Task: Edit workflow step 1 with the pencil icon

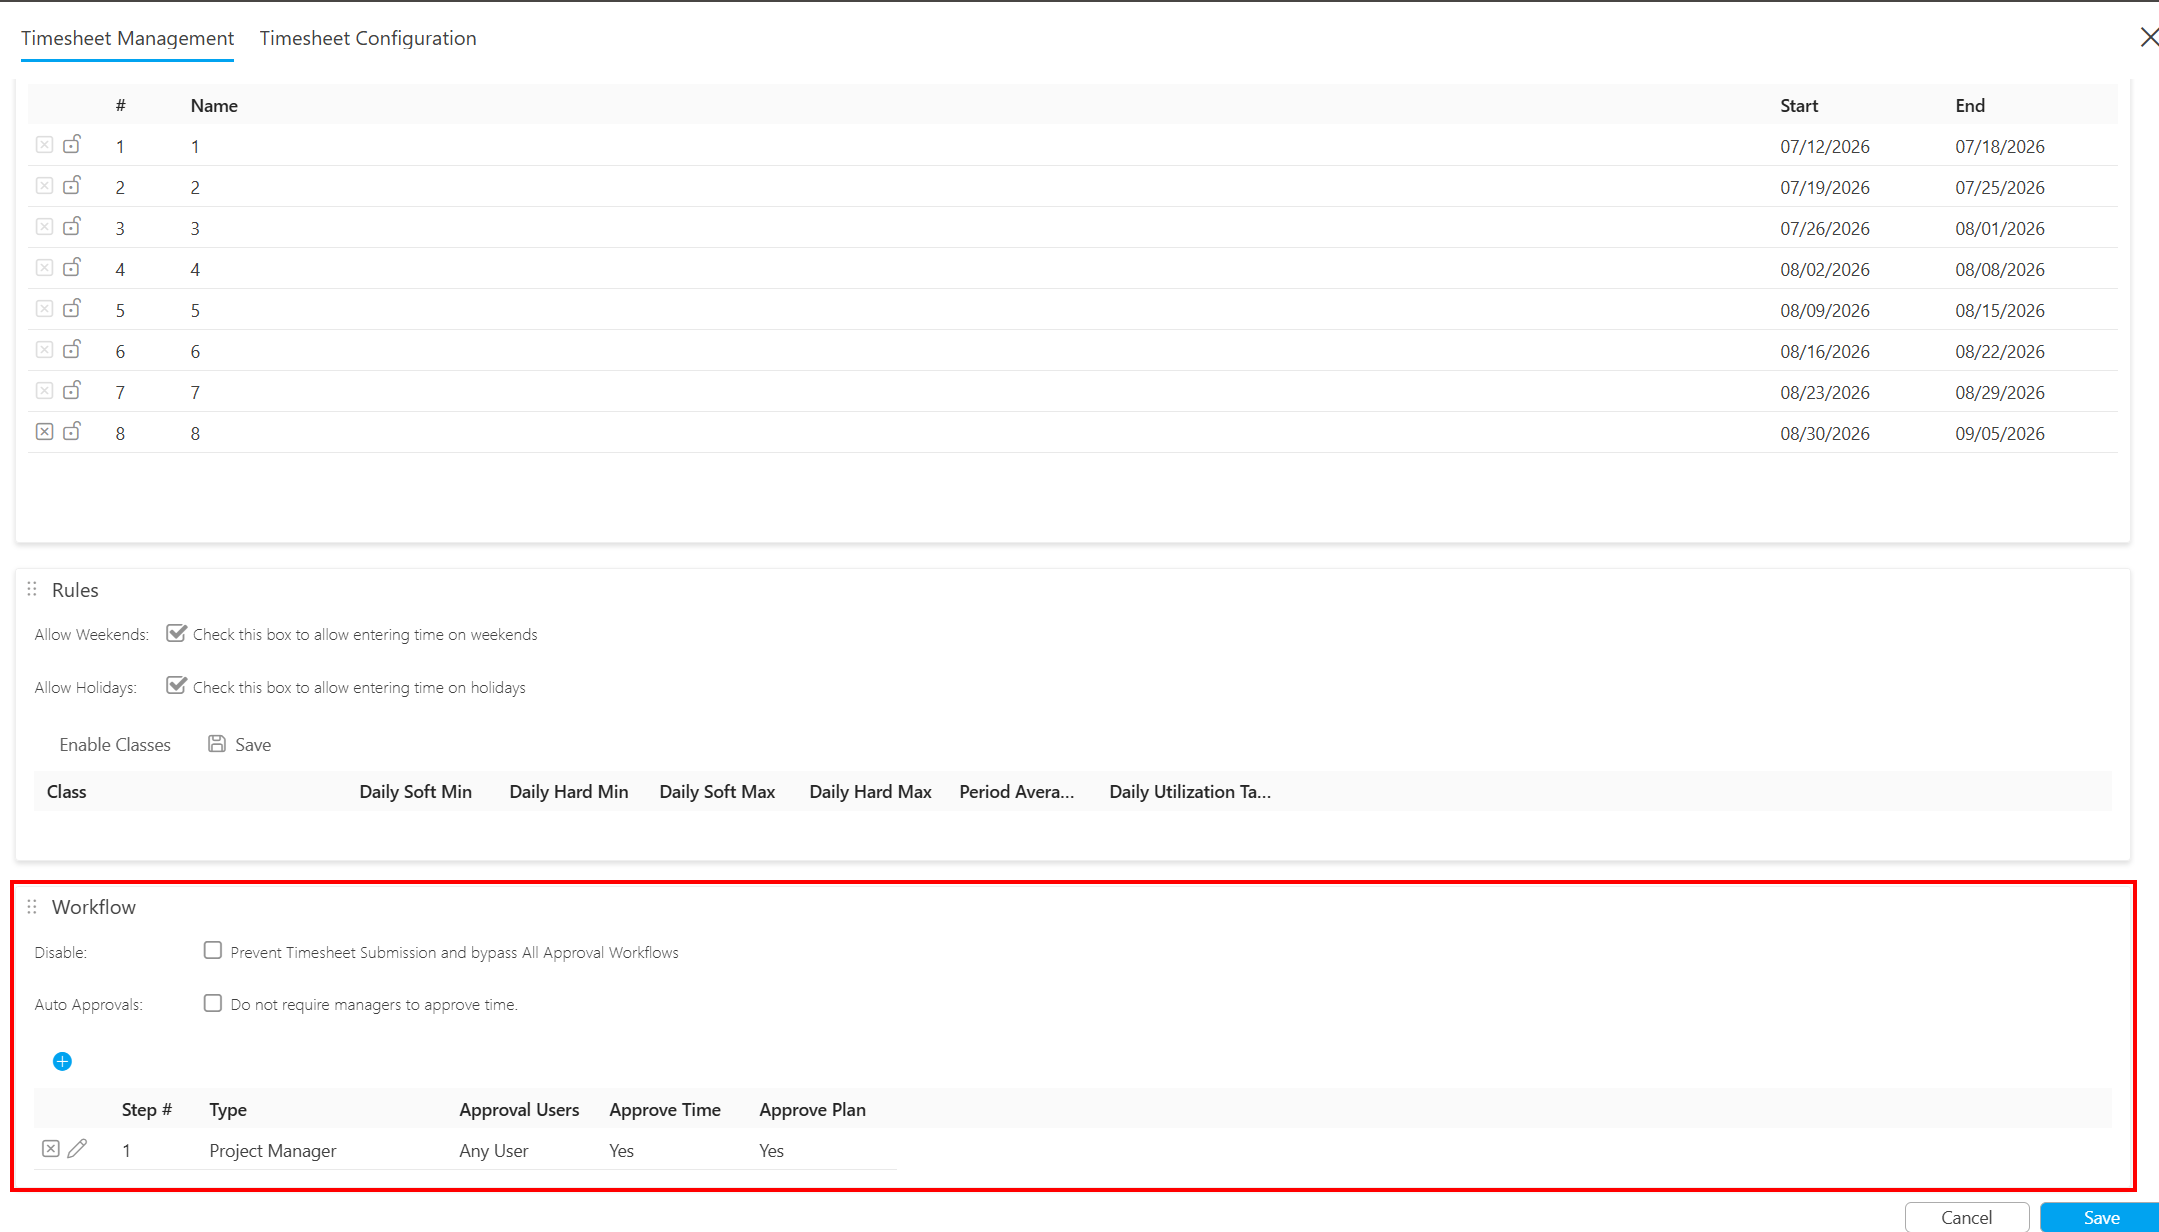Action: (77, 1149)
